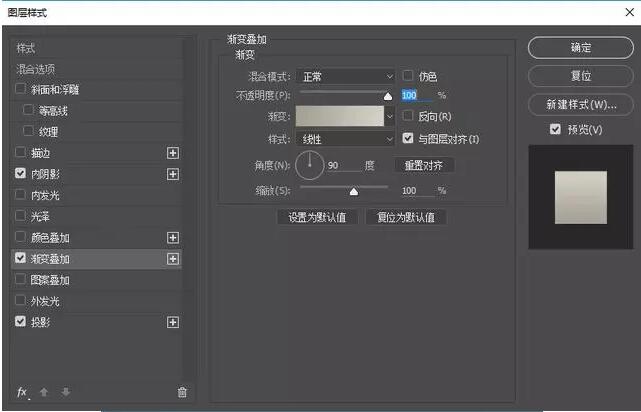Toggle the 反向(R) reverse checkbox
The height and width of the screenshot is (412, 641).
[x=408, y=116]
